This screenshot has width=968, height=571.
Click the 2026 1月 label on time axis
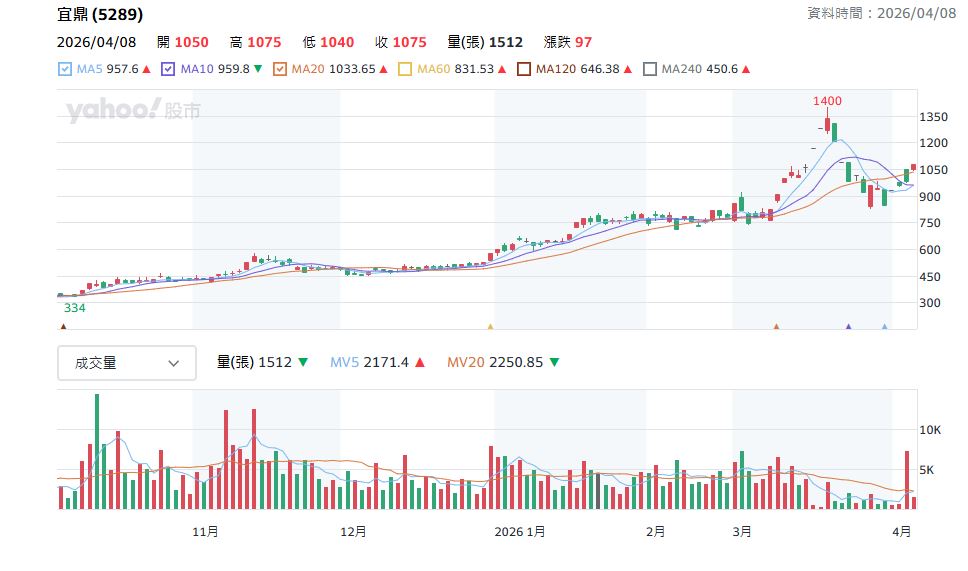coord(520,532)
